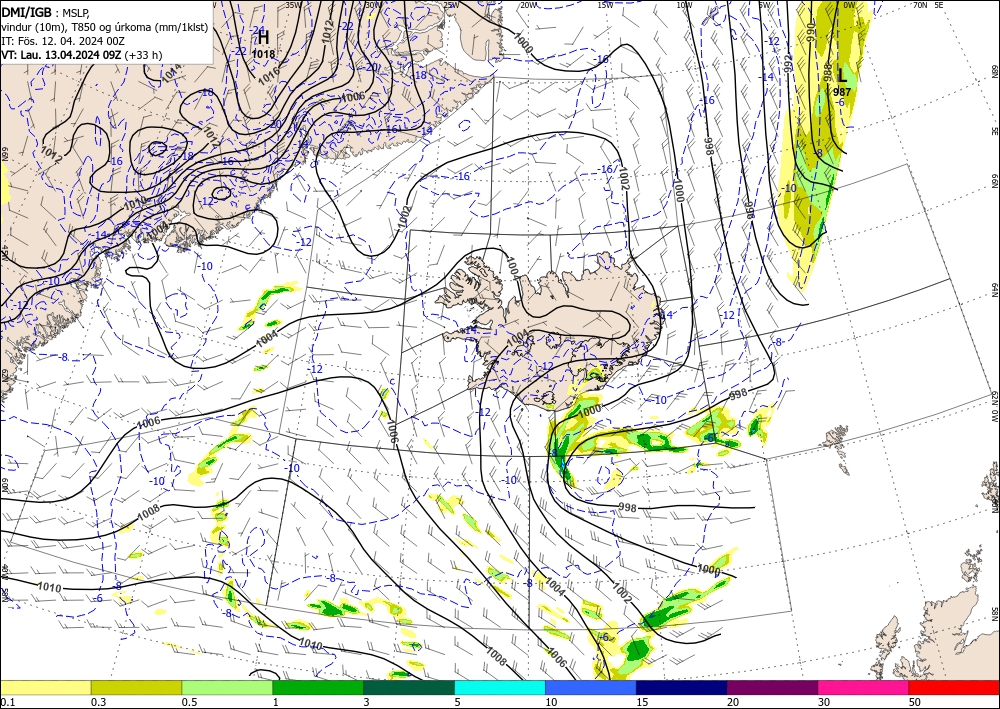Click the cyan 5–10 mm legend swatch

(500, 687)
